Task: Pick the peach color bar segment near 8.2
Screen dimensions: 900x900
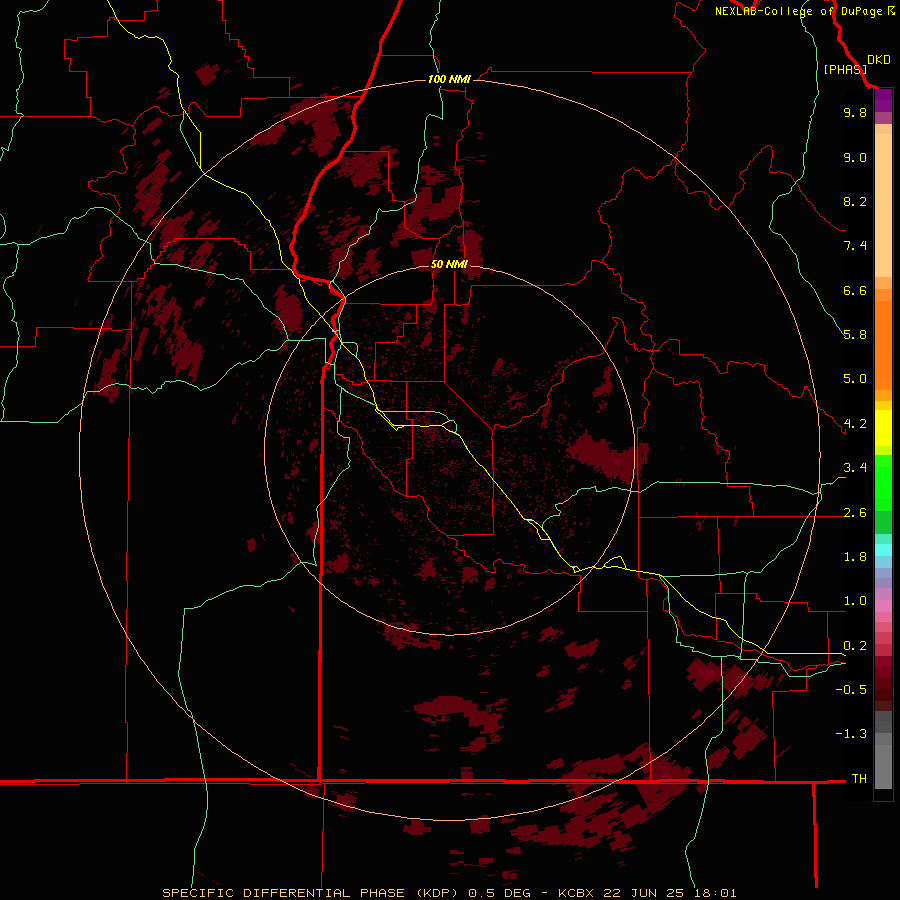Action: tap(883, 205)
